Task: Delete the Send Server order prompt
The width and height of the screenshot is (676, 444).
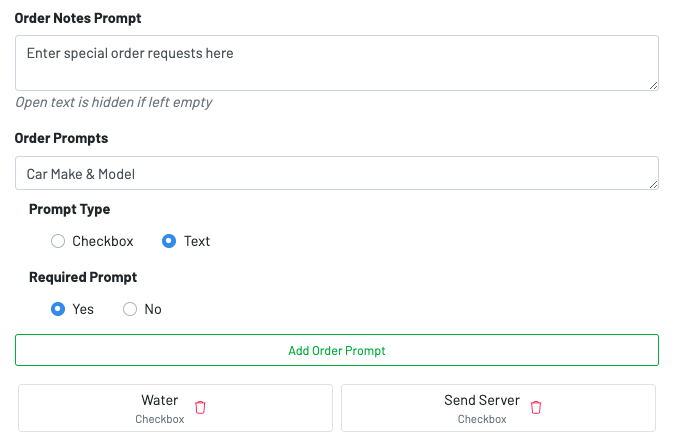Action: point(536,407)
